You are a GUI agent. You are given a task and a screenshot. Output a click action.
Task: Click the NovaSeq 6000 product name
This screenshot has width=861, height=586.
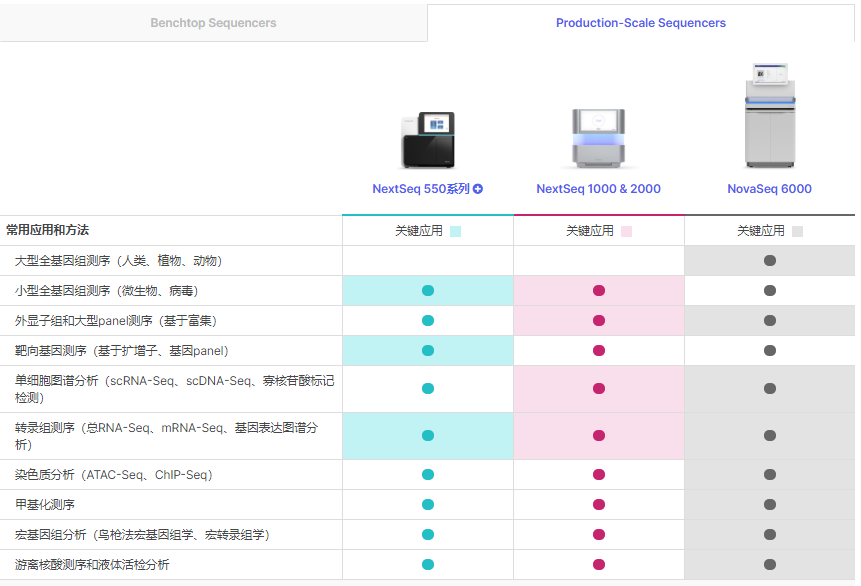(x=769, y=189)
